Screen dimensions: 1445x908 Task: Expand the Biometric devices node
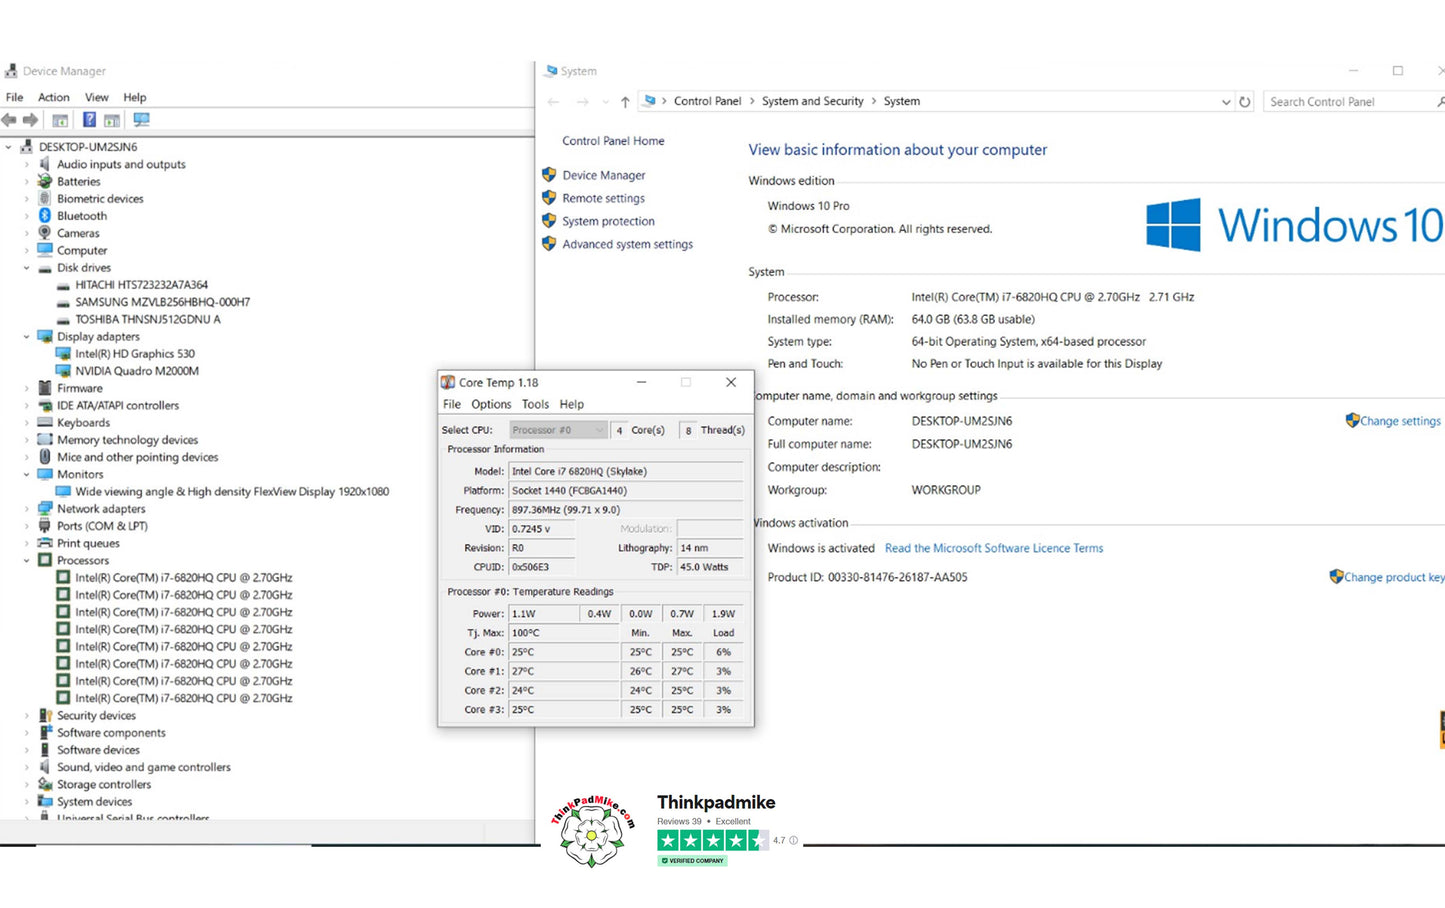click(x=27, y=199)
